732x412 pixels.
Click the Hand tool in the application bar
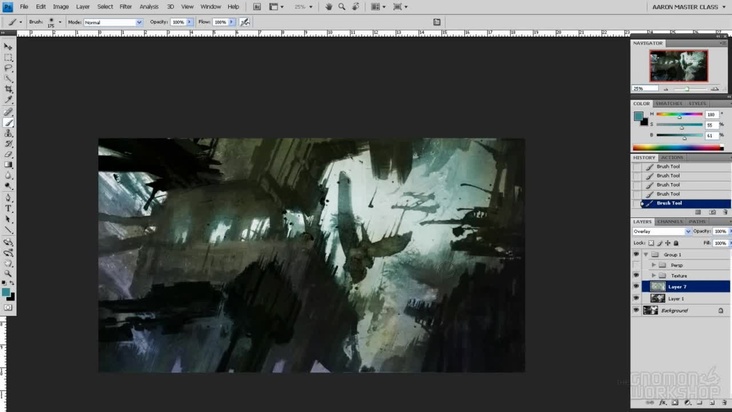[x=329, y=7]
